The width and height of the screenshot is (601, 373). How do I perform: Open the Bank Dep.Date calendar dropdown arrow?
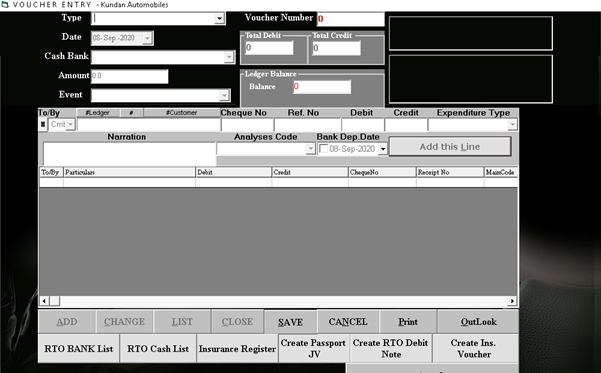pos(383,149)
